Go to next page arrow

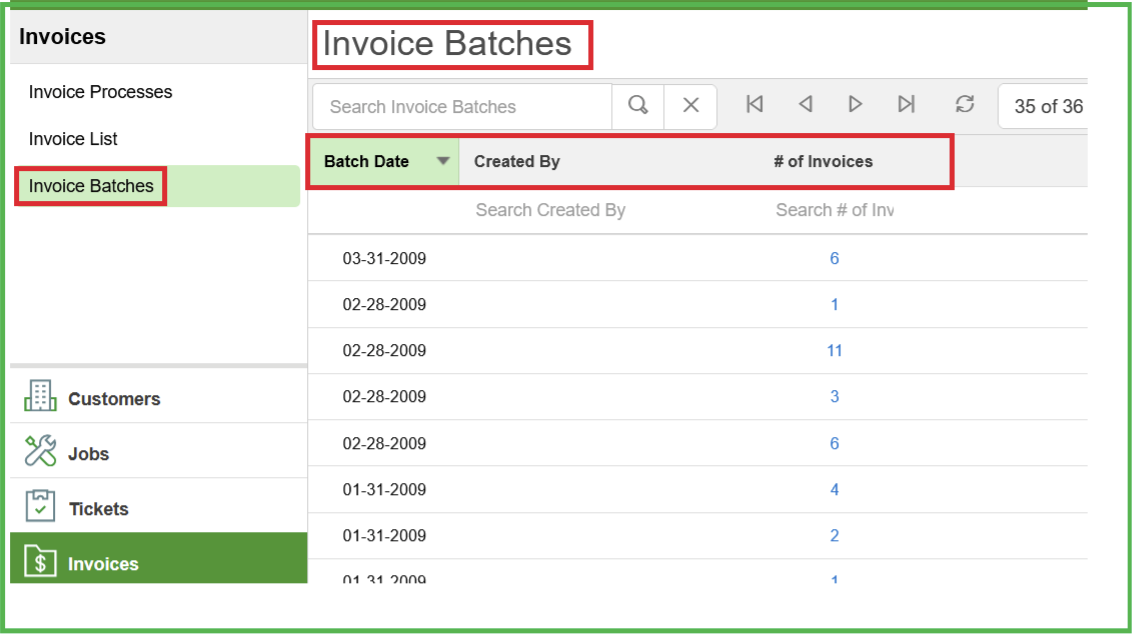coord(855,104)
